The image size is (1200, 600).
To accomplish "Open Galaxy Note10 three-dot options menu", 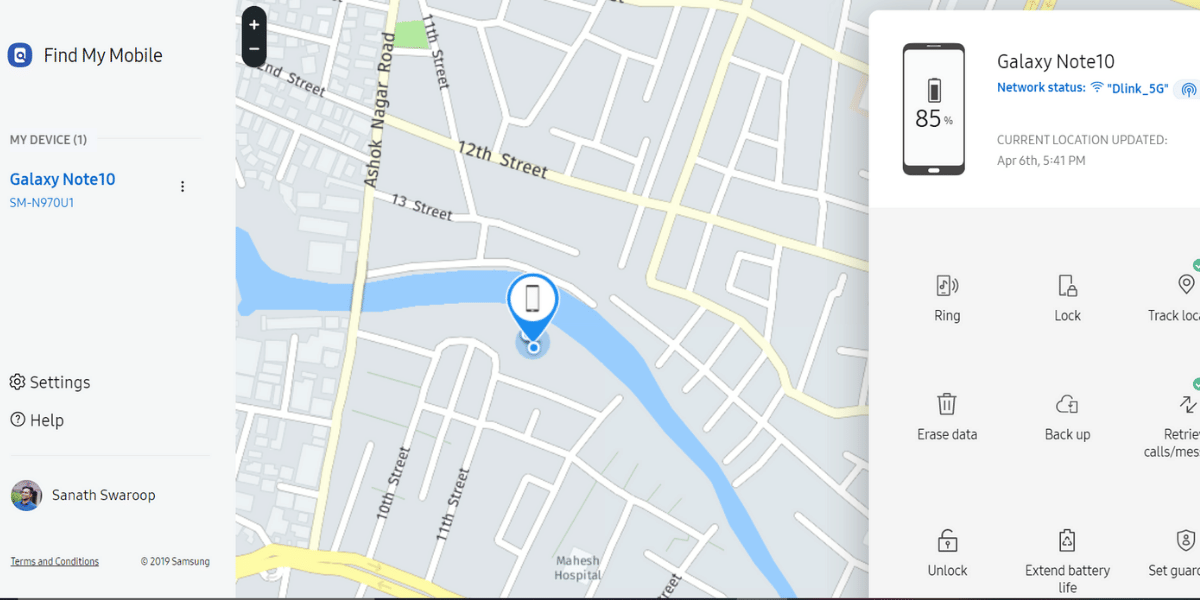I will click(182, 186).
